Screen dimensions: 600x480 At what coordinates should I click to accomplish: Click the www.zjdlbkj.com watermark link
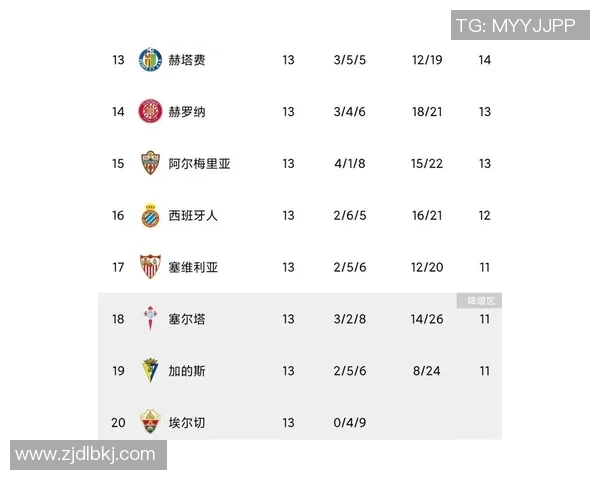click(x=86, y=454)
